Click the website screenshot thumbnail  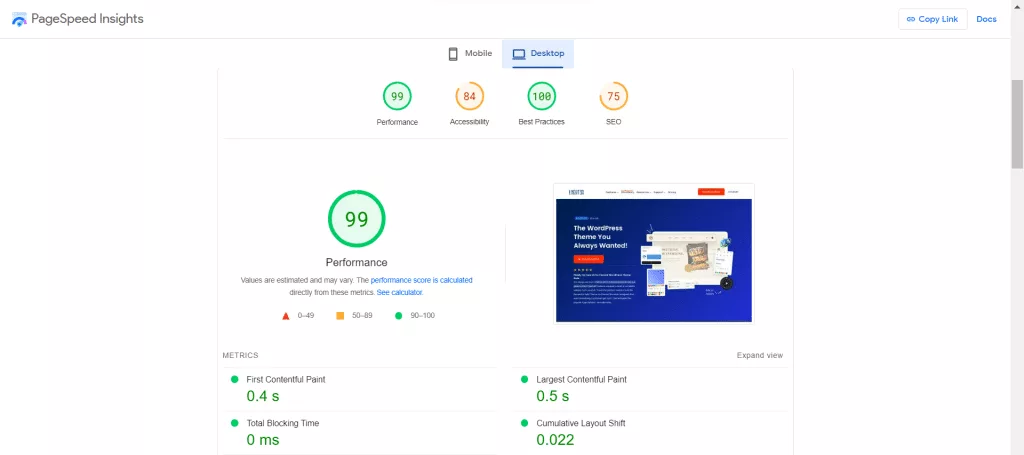point(654,253)
